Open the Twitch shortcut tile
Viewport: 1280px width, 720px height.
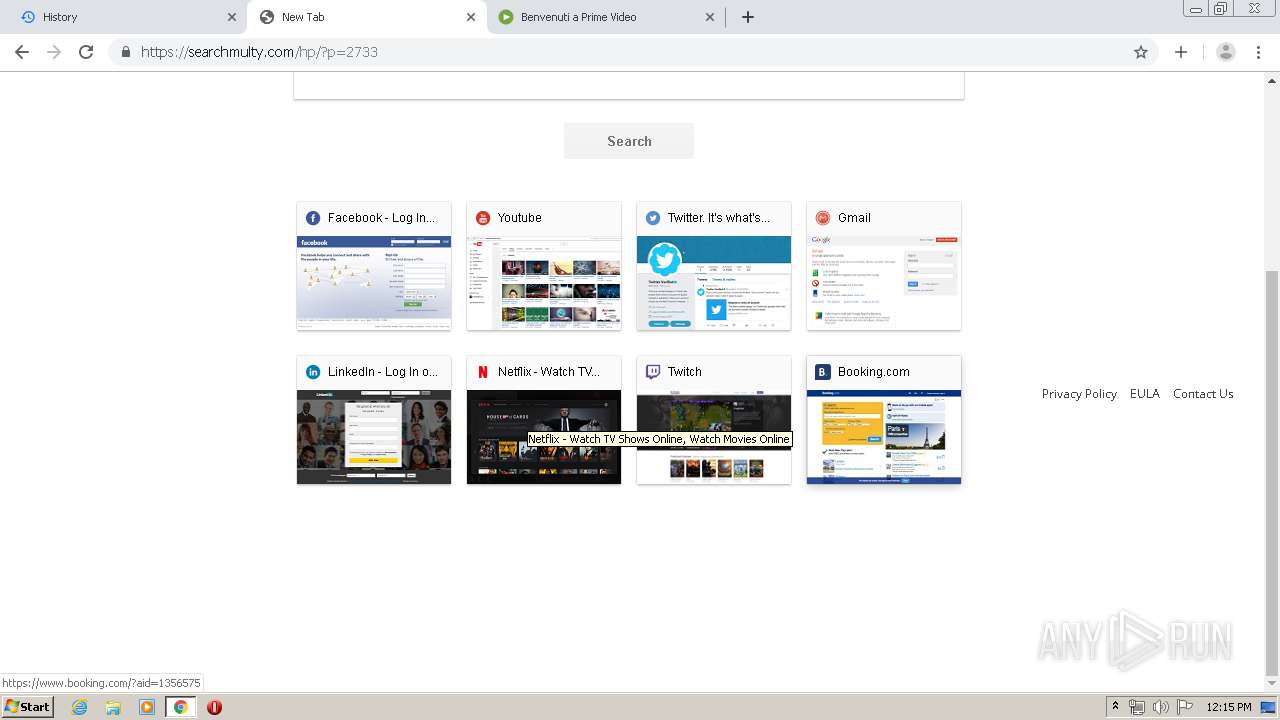click(x=714, y=420)
